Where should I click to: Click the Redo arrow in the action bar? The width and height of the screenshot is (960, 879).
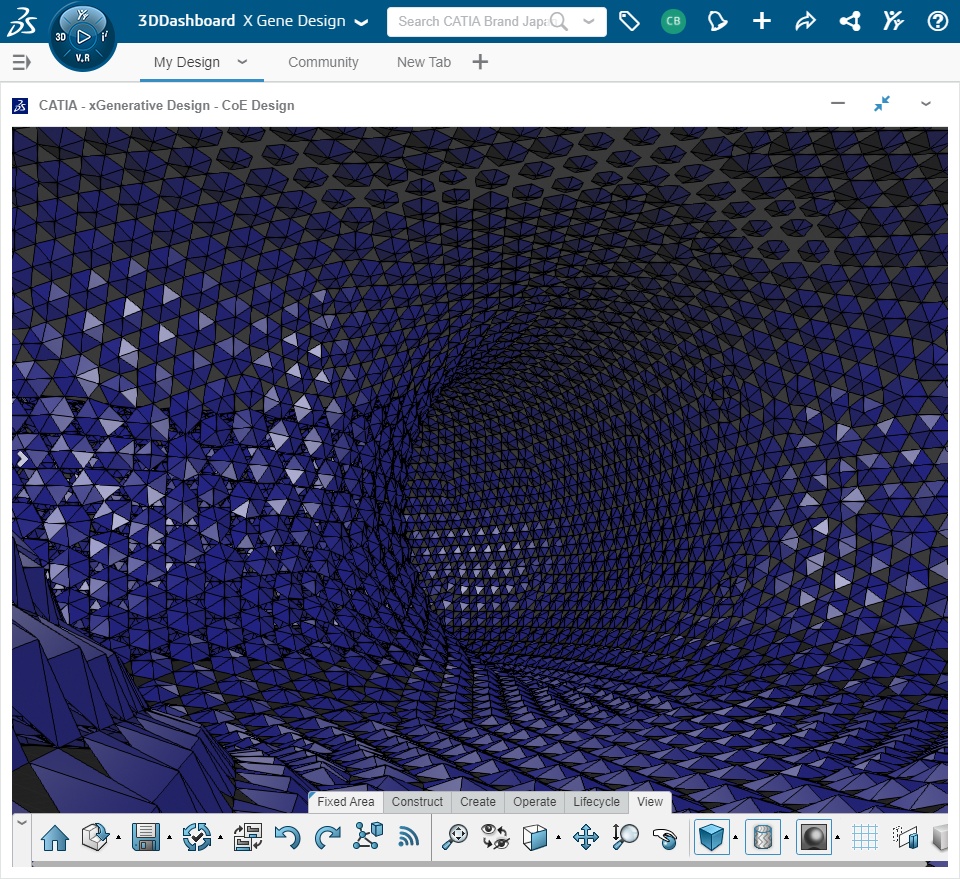pos(327,836)
